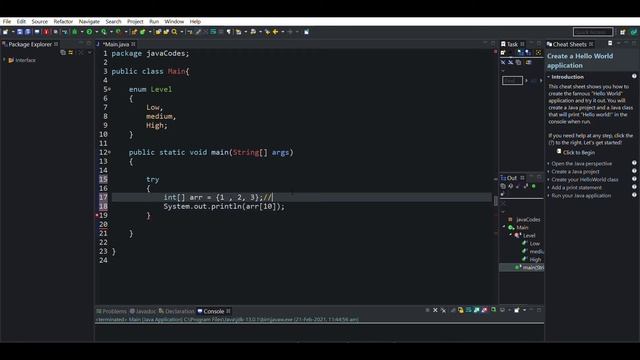
Task: Click the Open Perspective icon
Action: click(x=622, y=32)
